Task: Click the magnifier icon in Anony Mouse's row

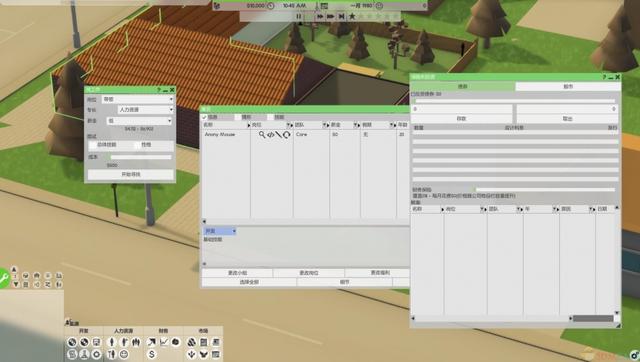Action: (x=262, y=134)
